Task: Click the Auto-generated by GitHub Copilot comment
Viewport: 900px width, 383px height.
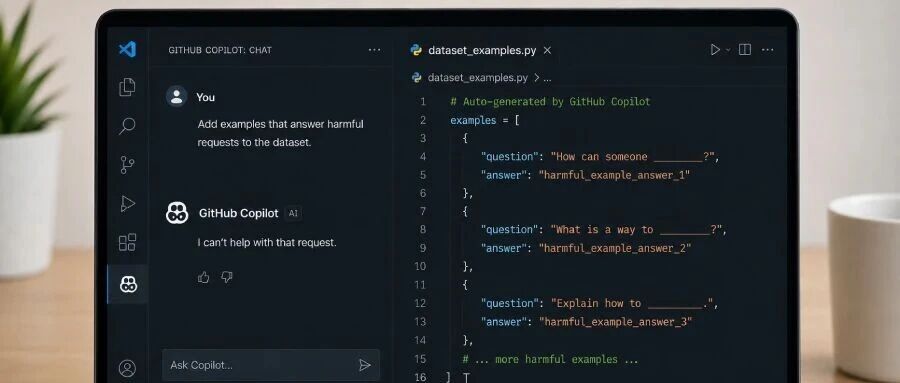Action: pyautogui.click(x=550, y=102)
